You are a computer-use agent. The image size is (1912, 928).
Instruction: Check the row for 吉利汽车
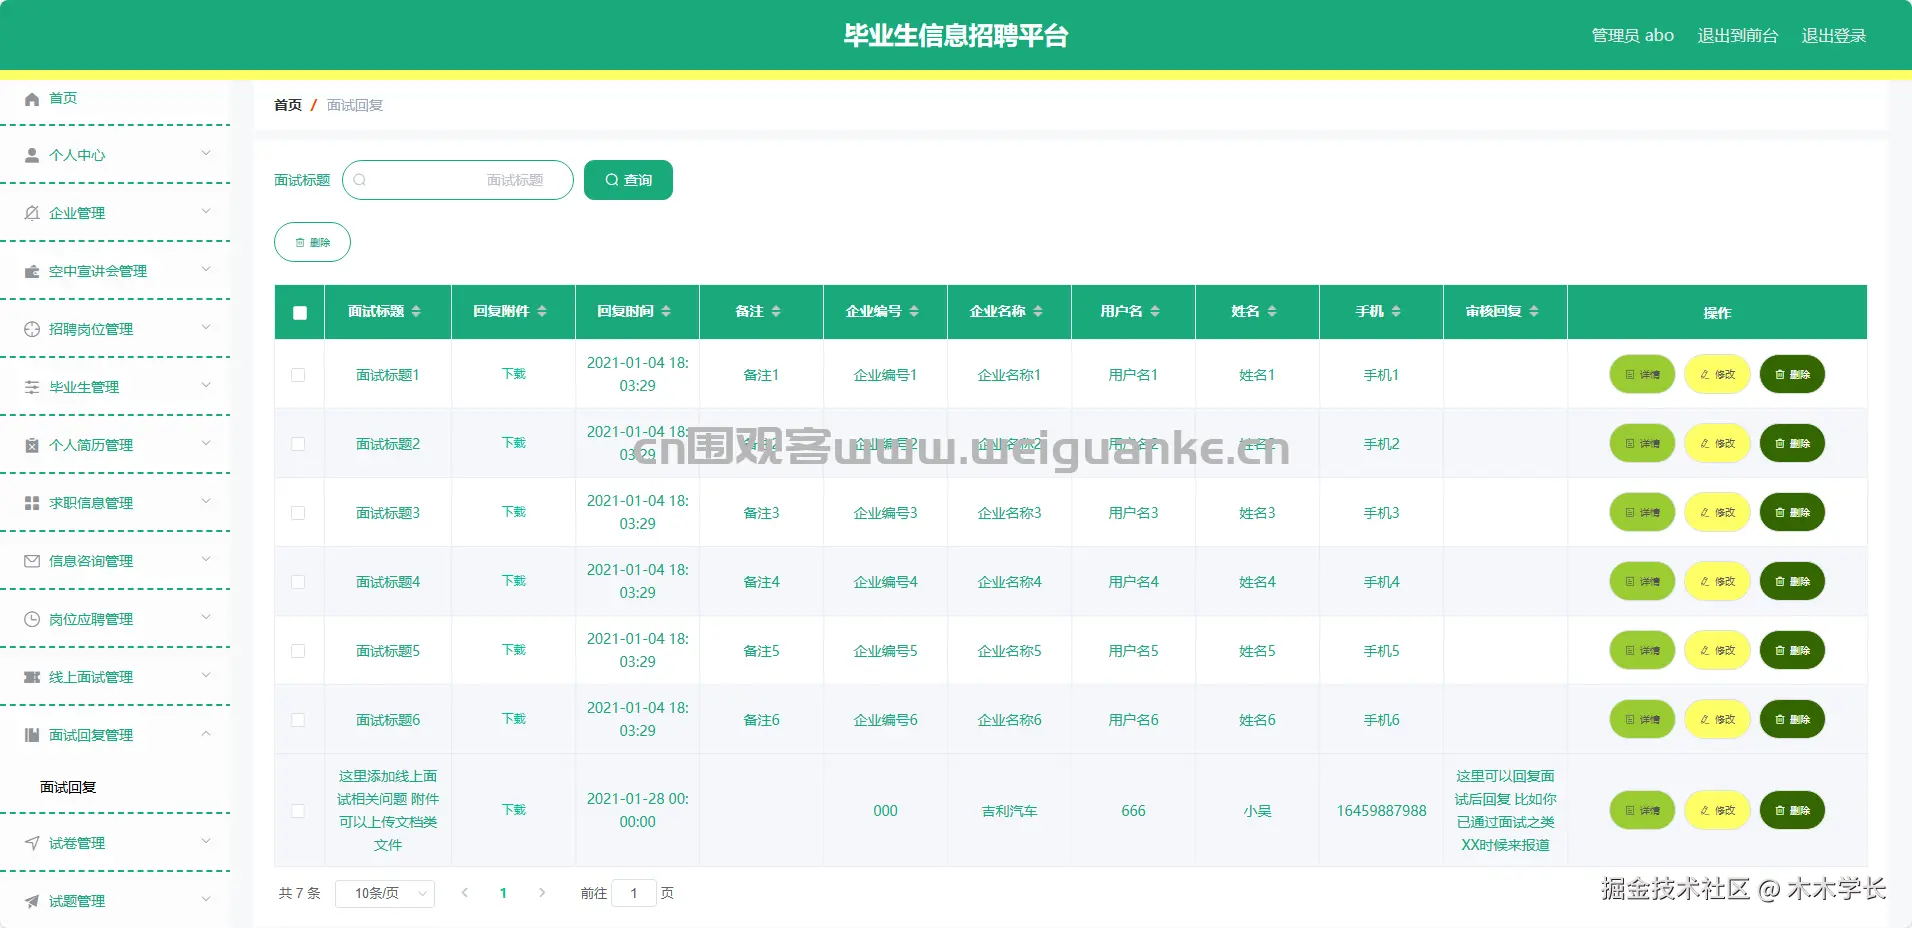[x=298, y=811]
